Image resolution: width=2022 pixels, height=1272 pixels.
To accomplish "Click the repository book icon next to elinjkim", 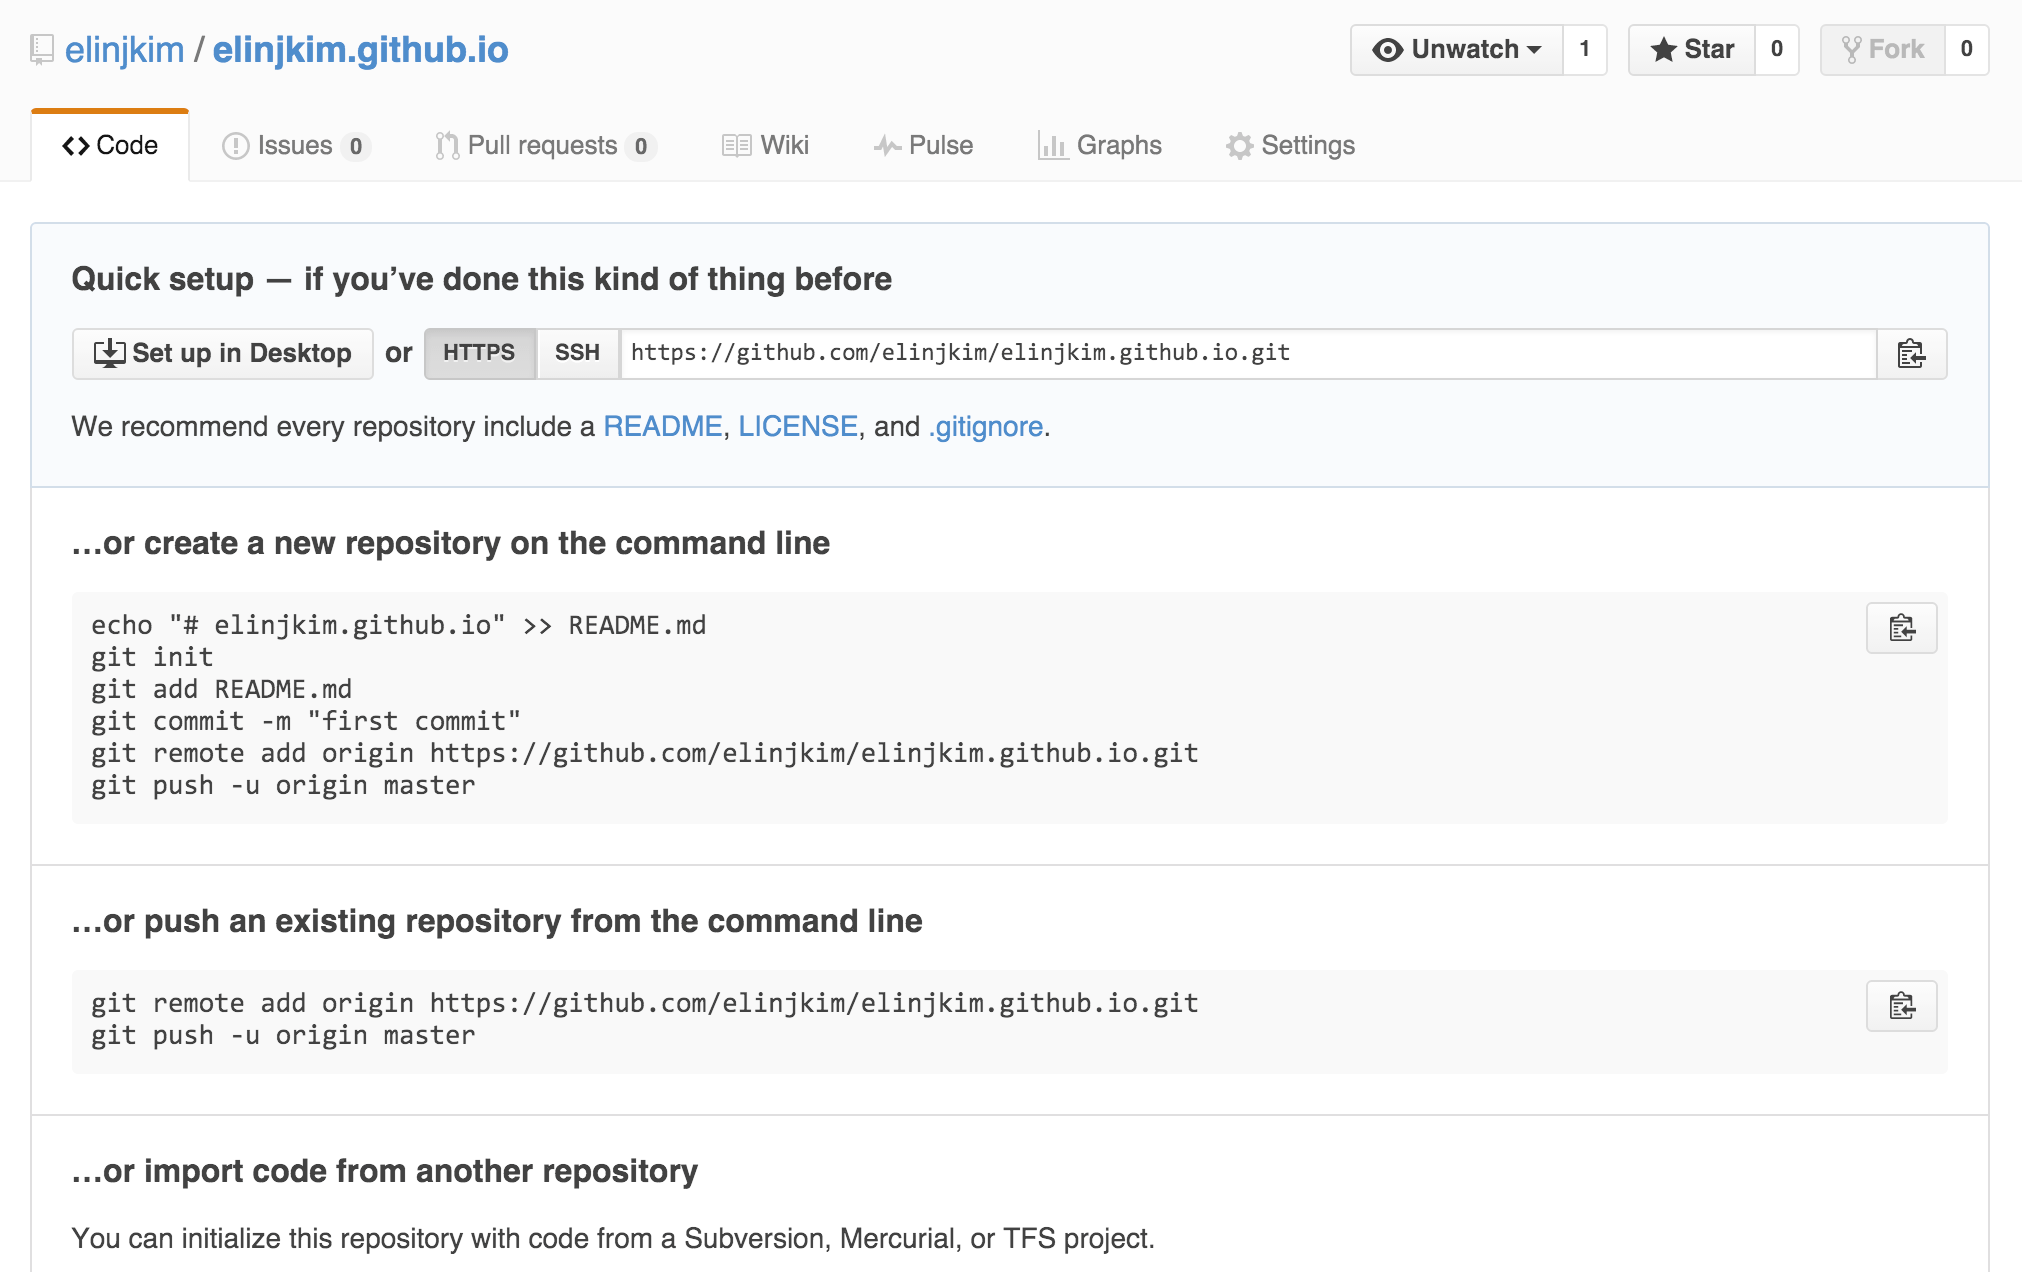I will 41,48.
